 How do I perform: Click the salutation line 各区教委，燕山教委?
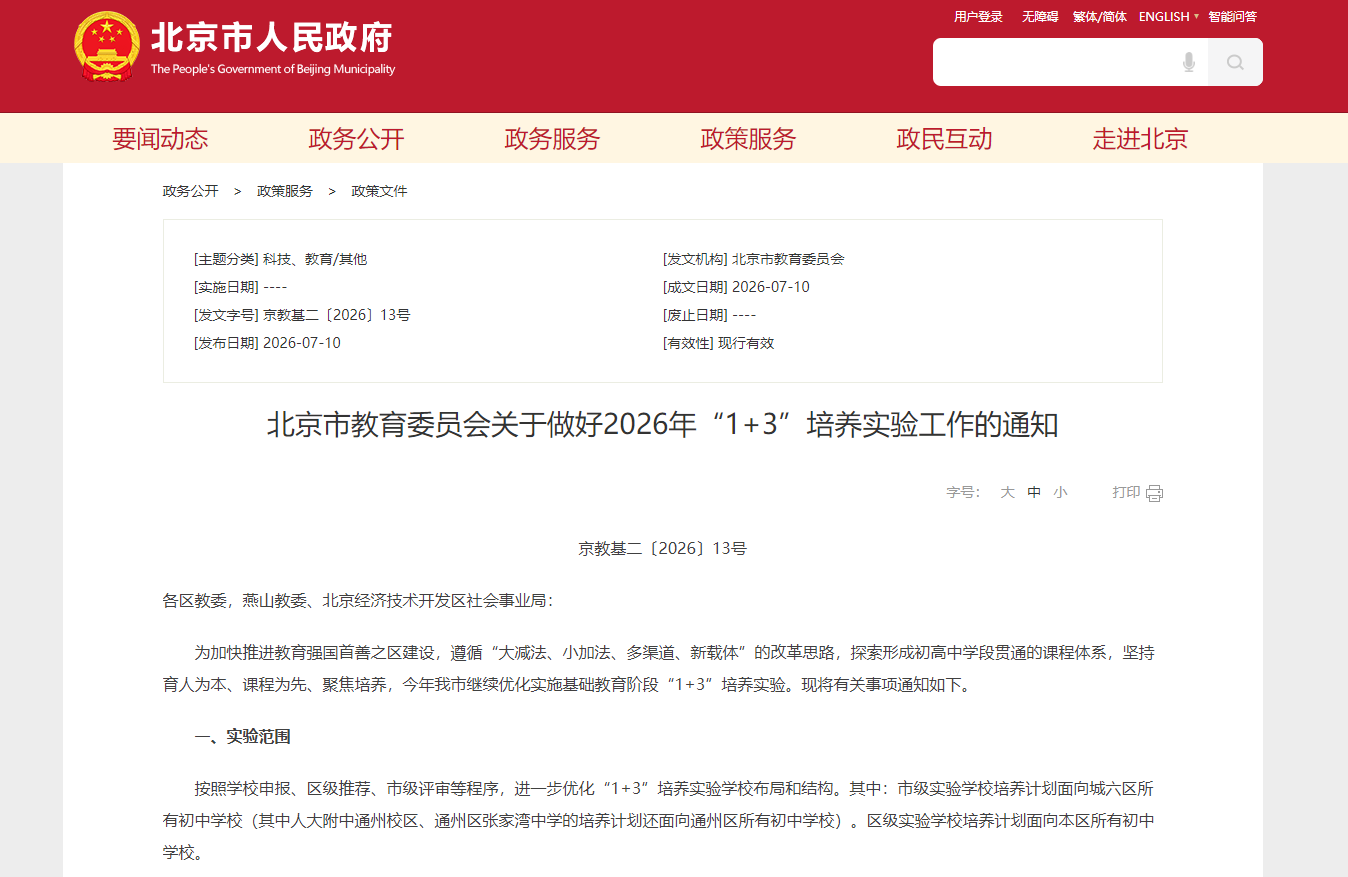[x=357, y=601]
